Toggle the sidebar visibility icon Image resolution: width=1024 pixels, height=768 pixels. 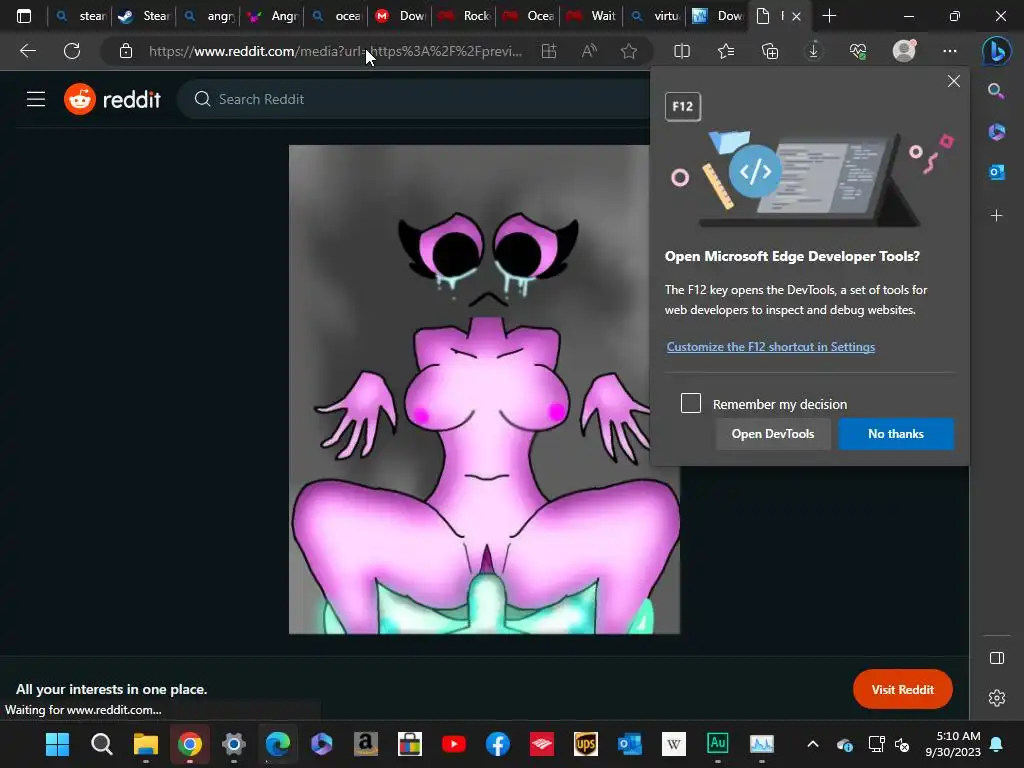(997, 658)
